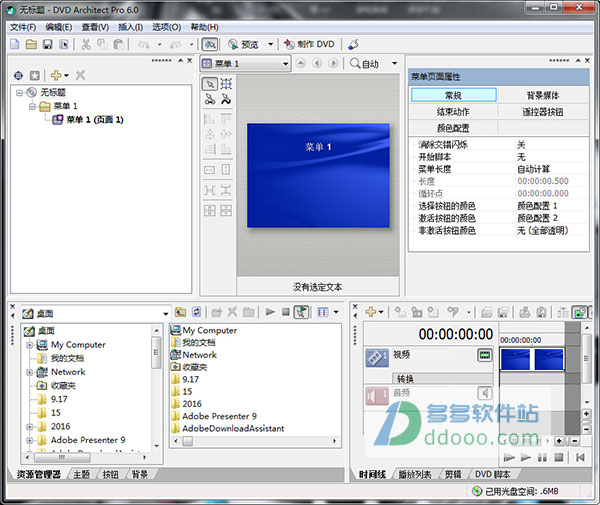Open the File (文件) menu
Viewport: 600px width, 505px height.
coord(23,27)
